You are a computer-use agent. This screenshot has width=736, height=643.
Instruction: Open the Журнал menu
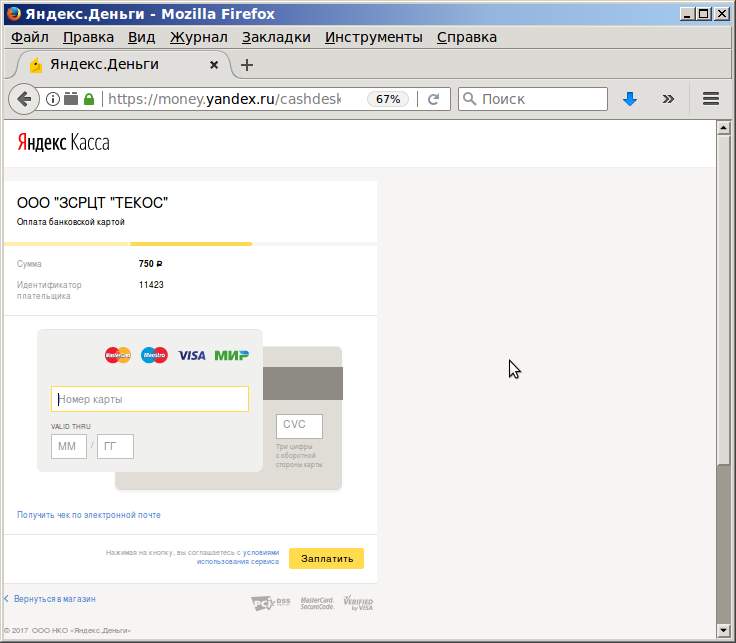199,37
